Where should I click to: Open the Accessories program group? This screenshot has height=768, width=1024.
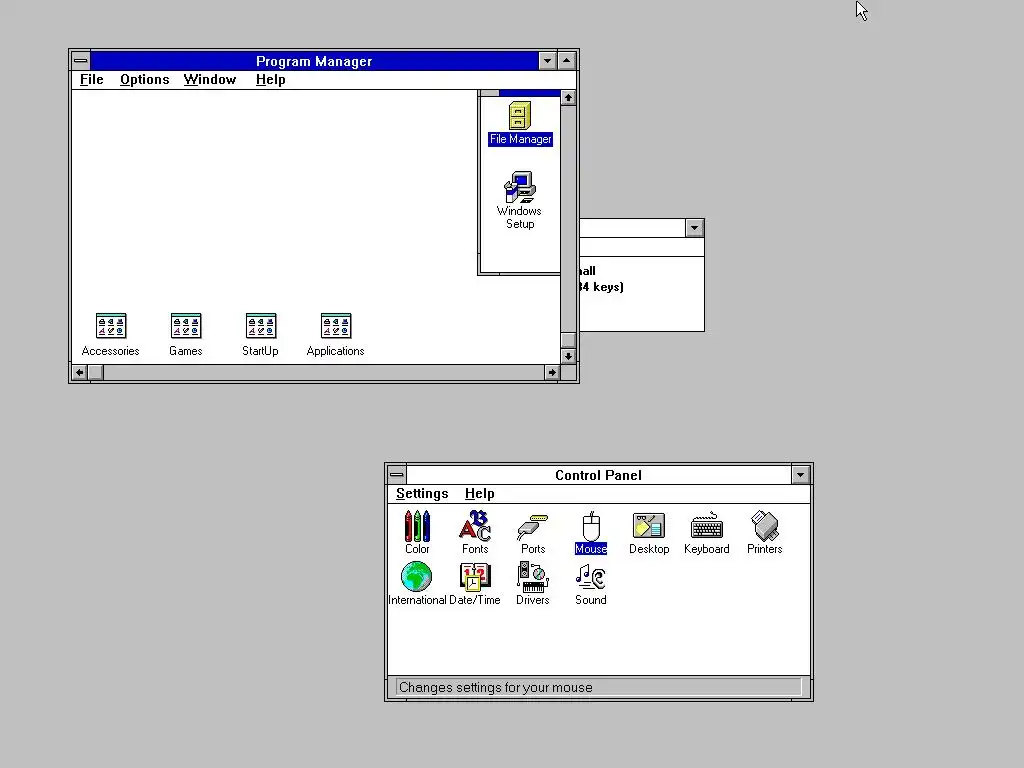pyautogui.click(x=110, y=334)
